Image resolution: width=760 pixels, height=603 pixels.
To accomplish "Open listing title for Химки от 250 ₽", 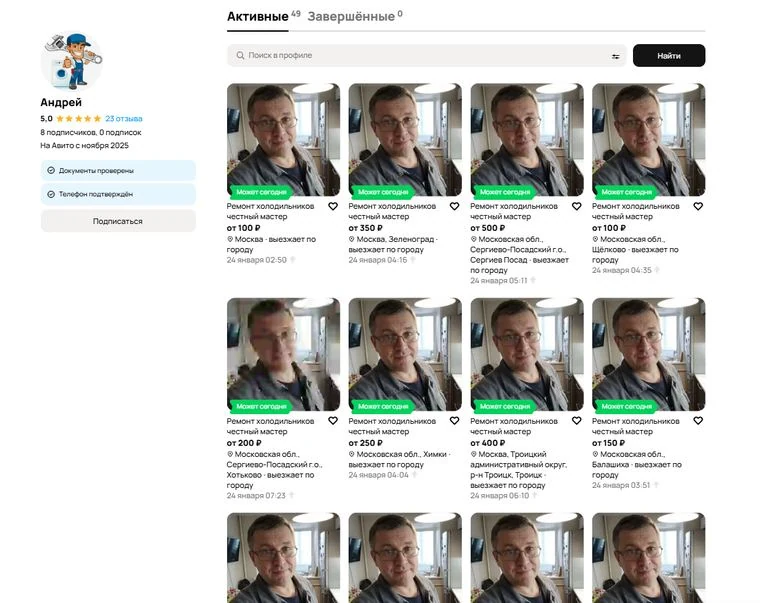I will 392,426.
